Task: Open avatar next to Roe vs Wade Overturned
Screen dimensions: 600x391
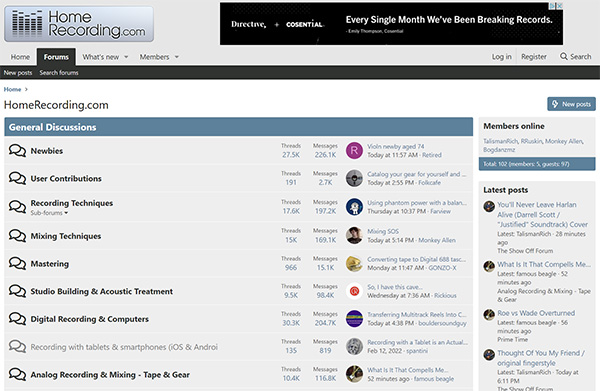Action: click(489, 314)
